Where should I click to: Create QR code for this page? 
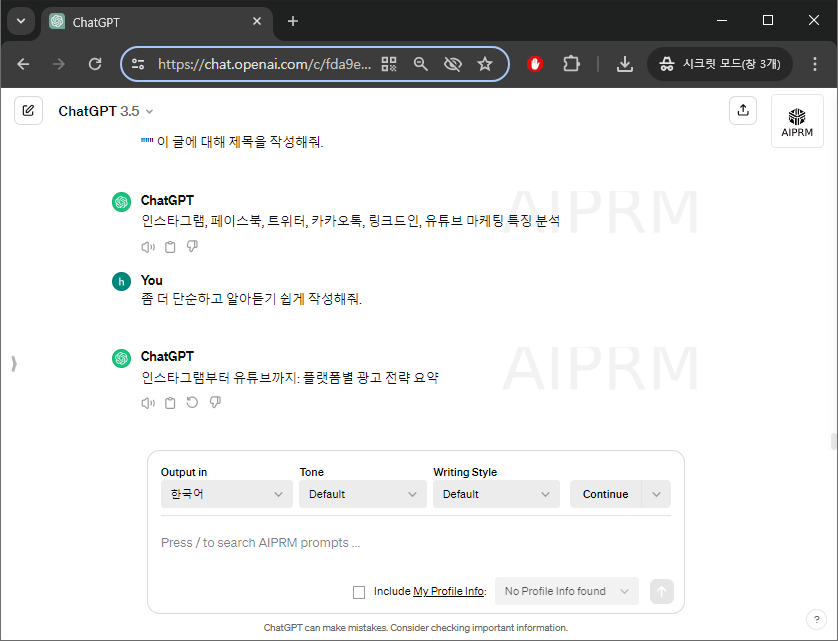pyautogui.click(x=389, y=64)
